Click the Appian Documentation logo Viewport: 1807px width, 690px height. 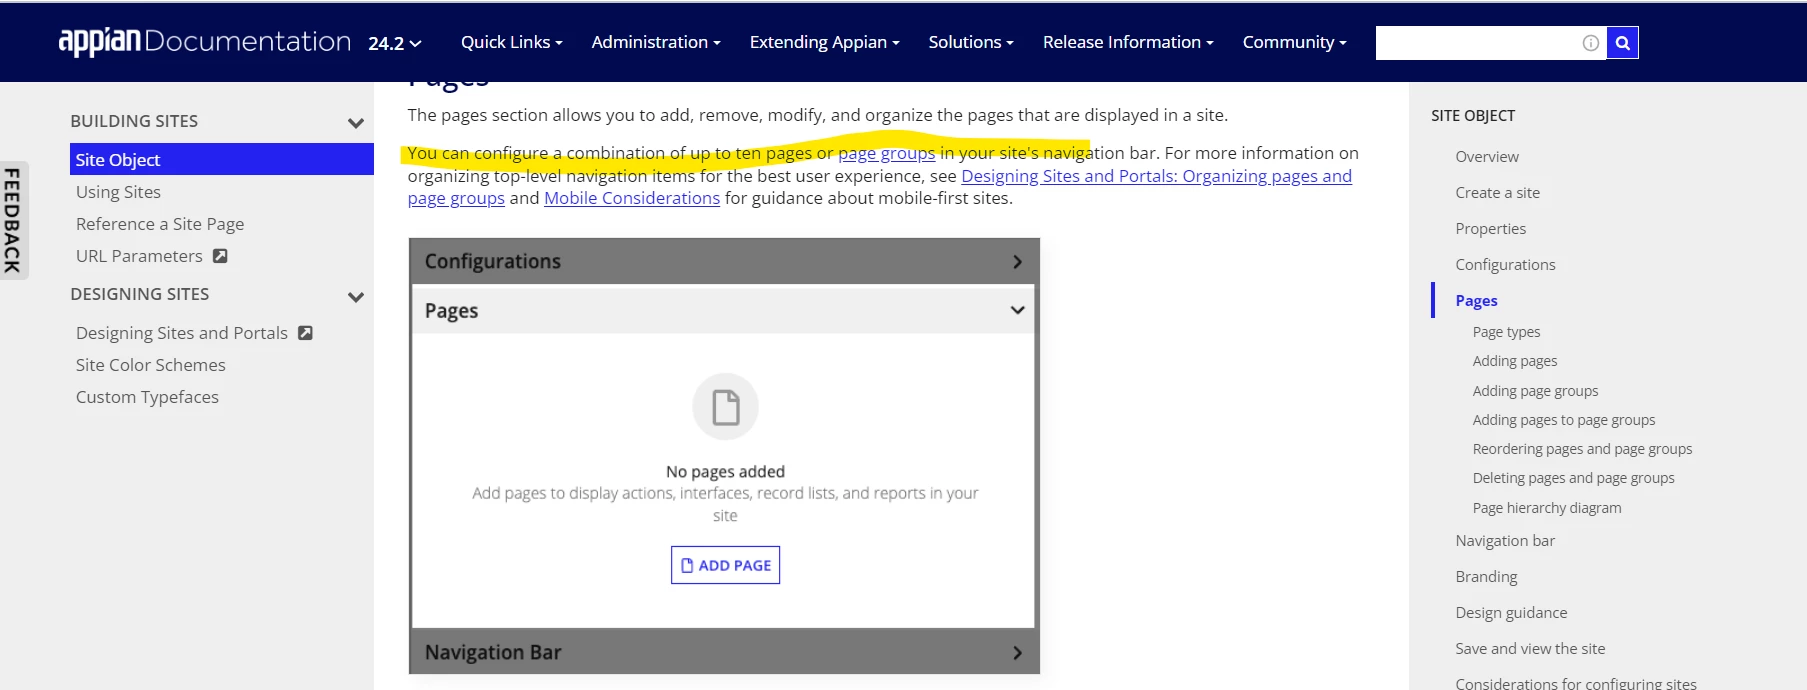click(205, 41)
